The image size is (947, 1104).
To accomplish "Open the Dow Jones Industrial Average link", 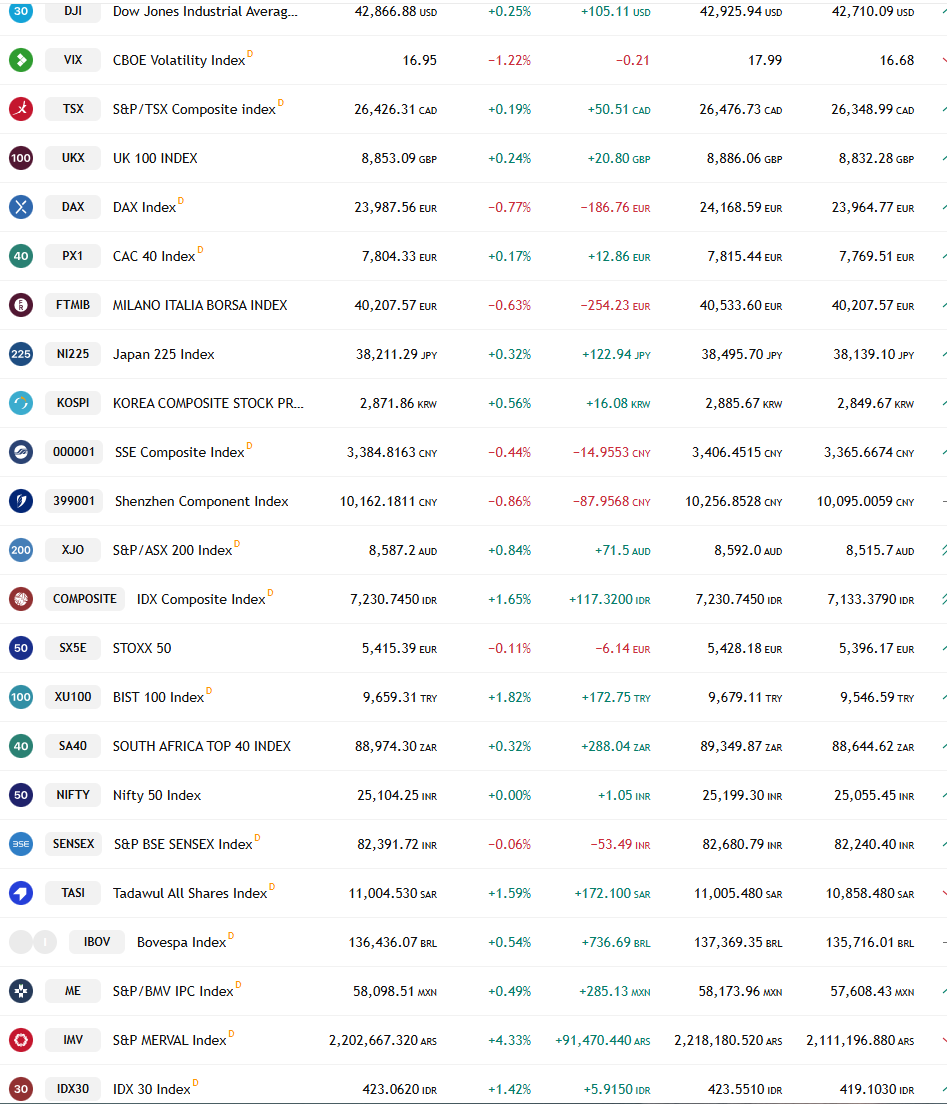I will [205, 12].
